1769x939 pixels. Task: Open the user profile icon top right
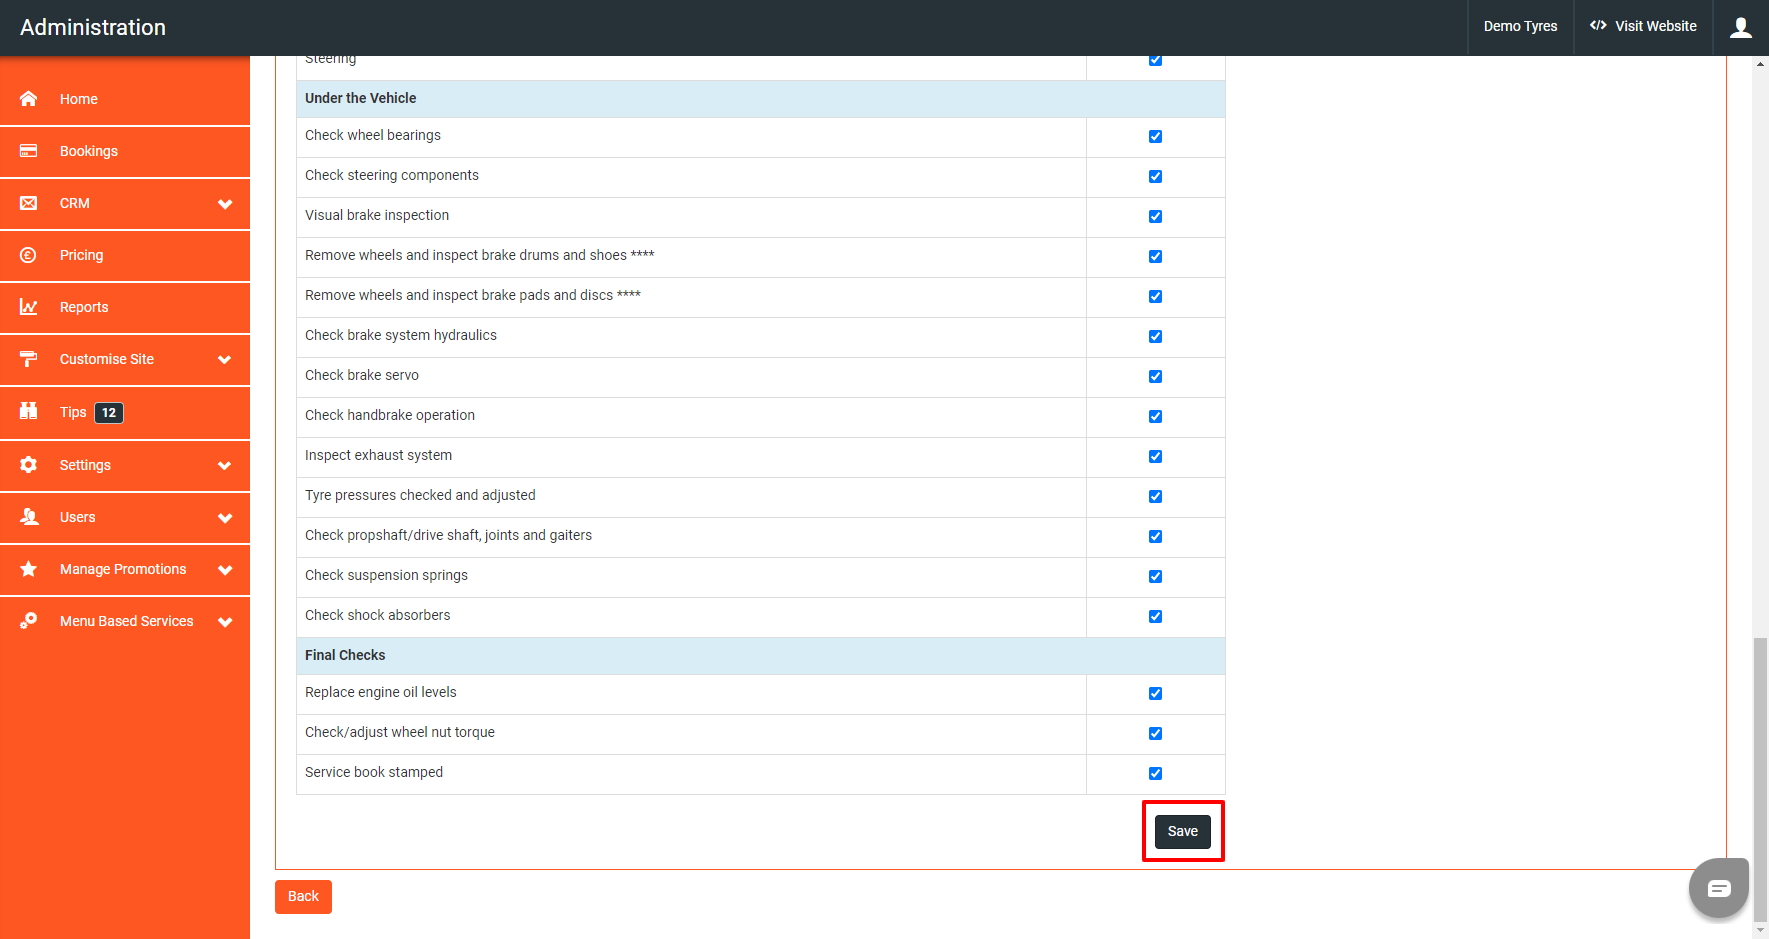pyautogui.click(x=1740, y=27)
